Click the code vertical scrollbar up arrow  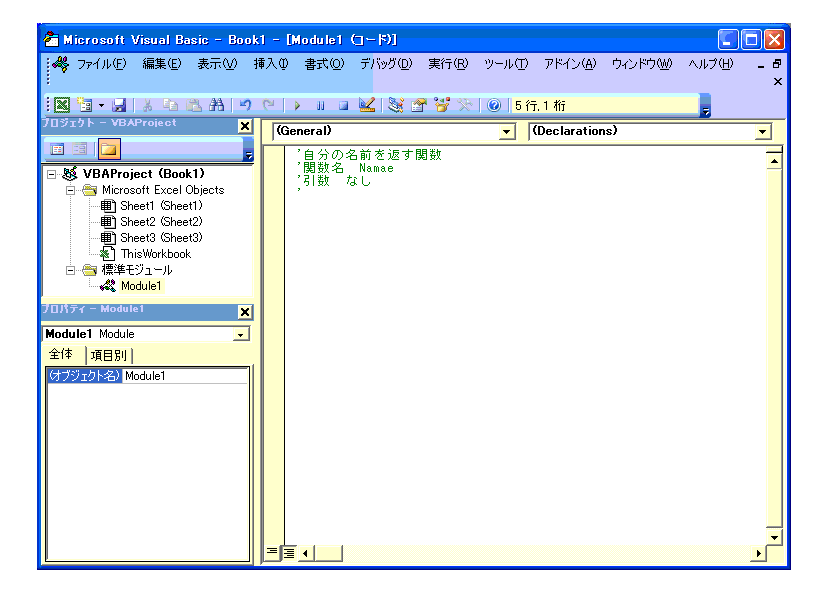[774, 161]
